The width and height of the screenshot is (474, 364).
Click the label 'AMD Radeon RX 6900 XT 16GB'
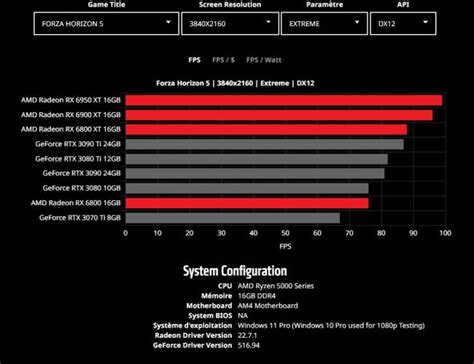tap(71, 115)
